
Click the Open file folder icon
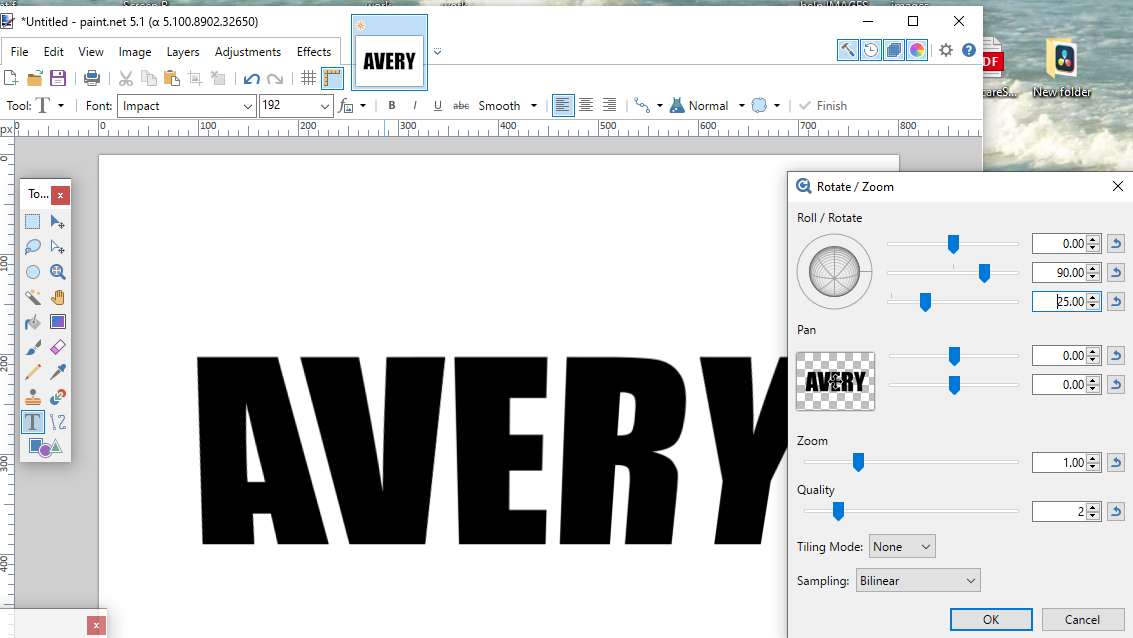click(35, 78)
